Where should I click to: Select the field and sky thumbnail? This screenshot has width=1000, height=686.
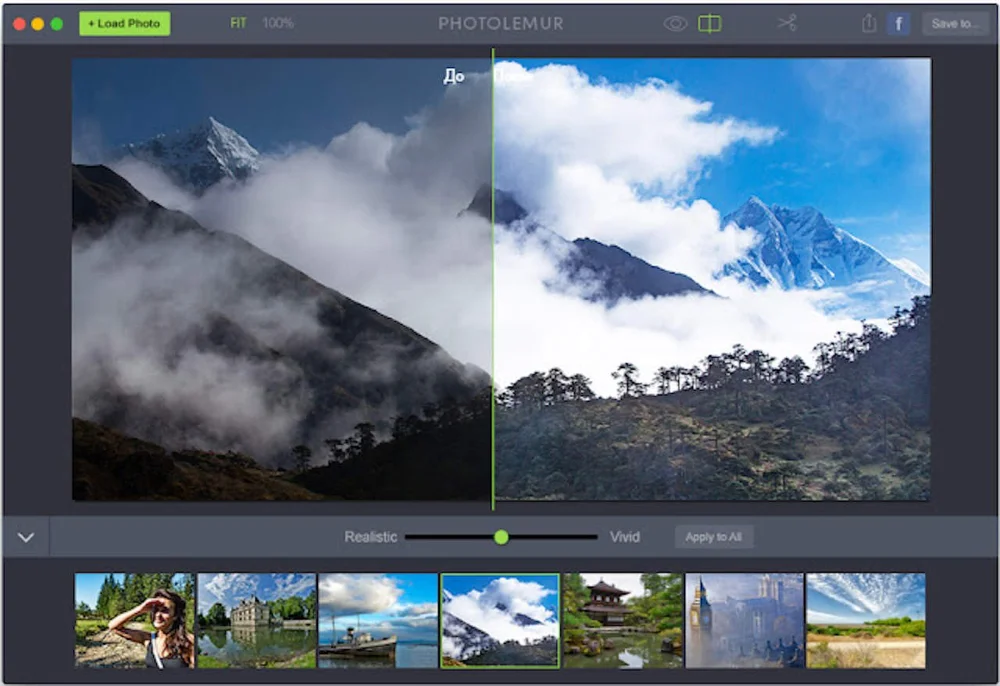865,620
